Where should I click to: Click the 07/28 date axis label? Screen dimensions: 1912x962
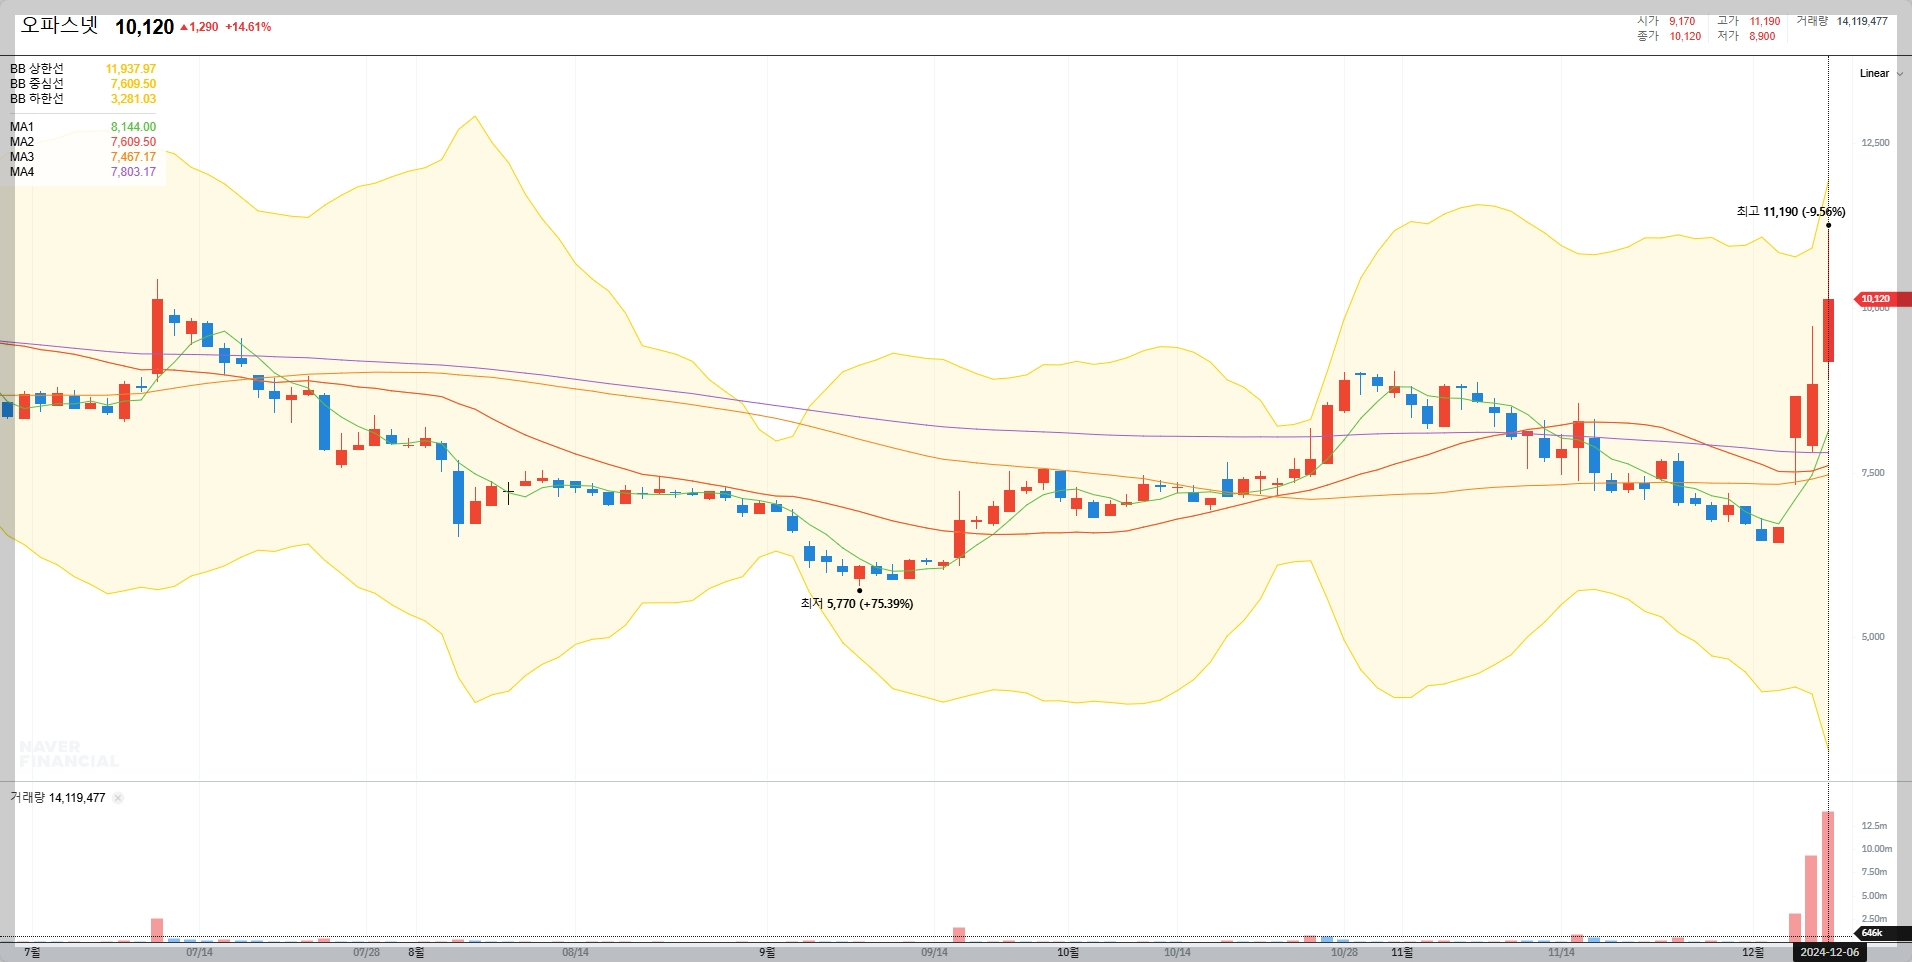point(366,952)
